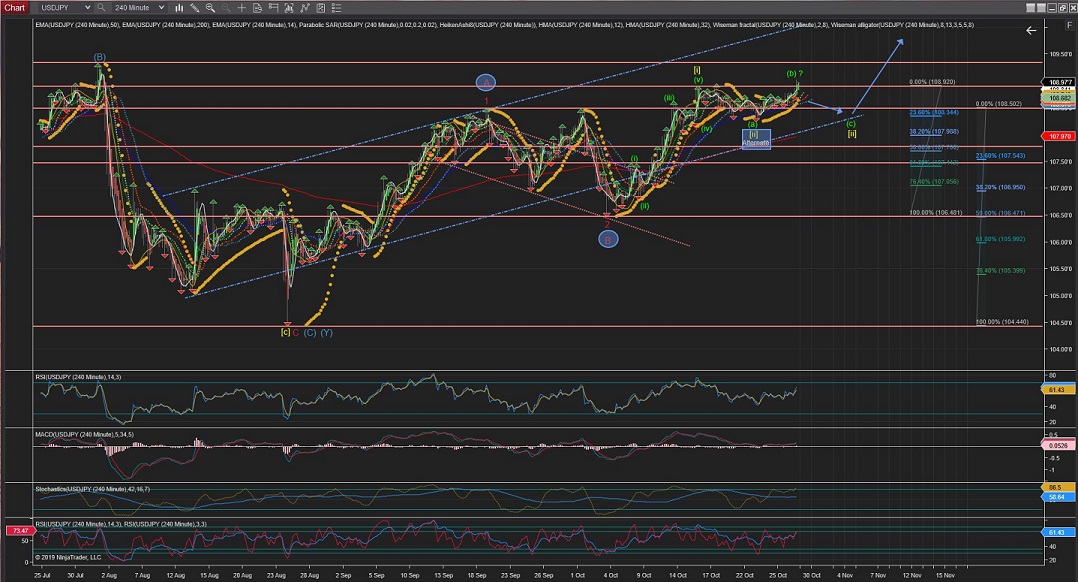This screenshot has width=1078, height=582.
Task: Click the instrument search magnifier icon
Action: [100, 7]
